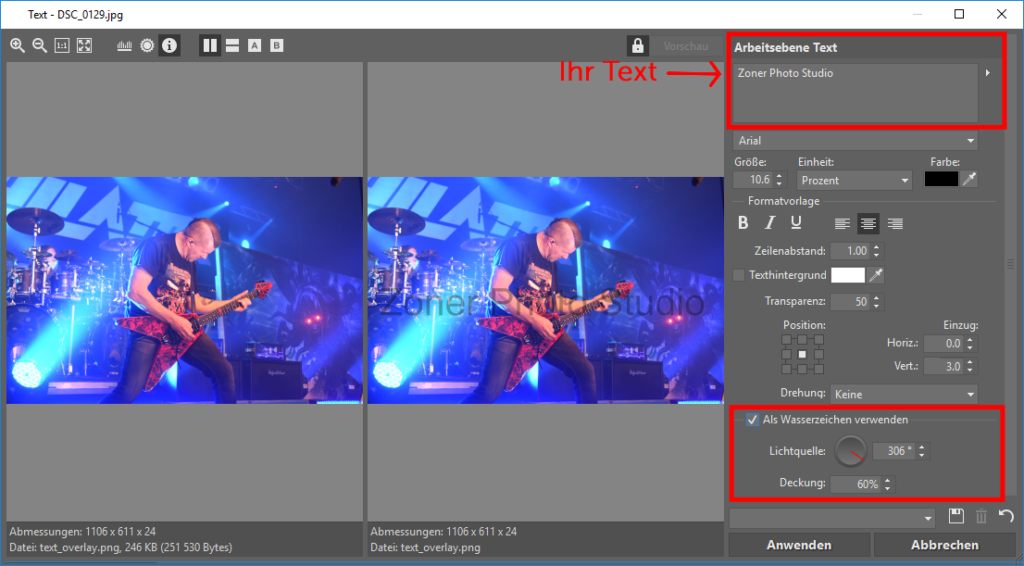
Task: Maximize the Text dialog window
Action: coord(959,14)
